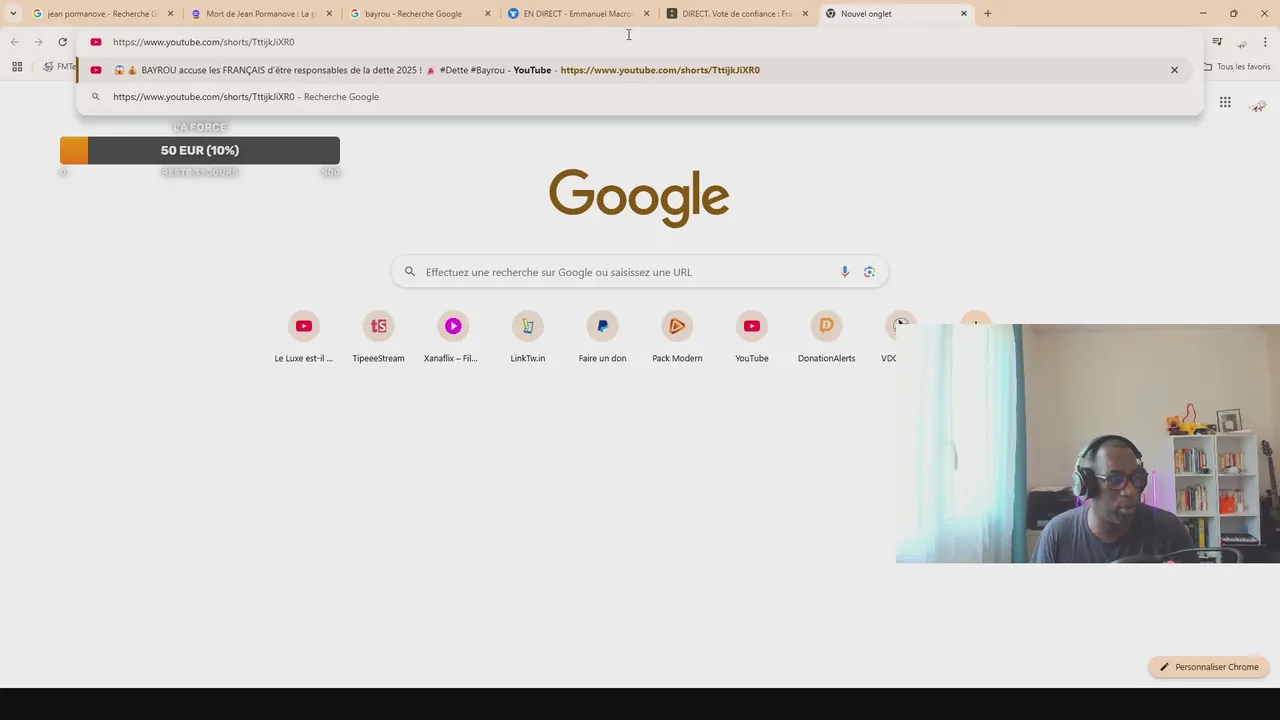The height and width of the screenshot is (720, 1280).
Task: Open the VDC shortcut tile
Action: (x=890, y=336)
